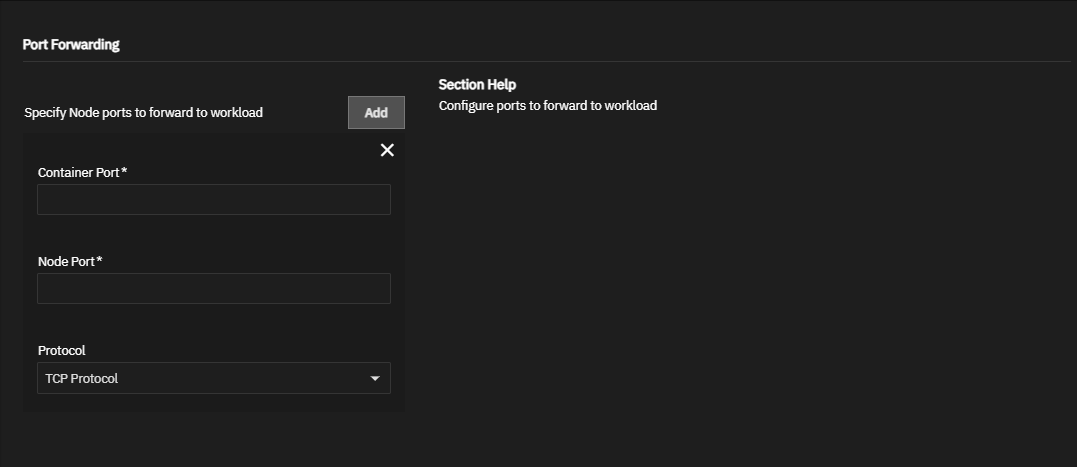1077x467 pixels.
Task: Click the Protocol field label
Action: [61, 351]
